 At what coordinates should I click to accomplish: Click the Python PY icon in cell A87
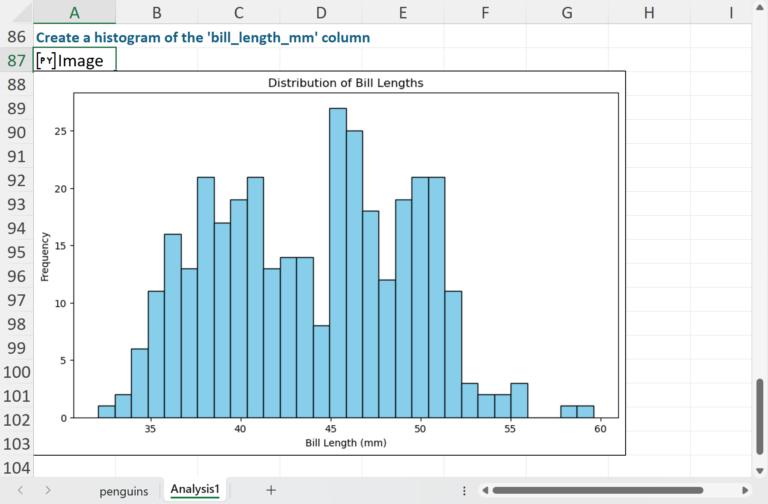(46, 61)
